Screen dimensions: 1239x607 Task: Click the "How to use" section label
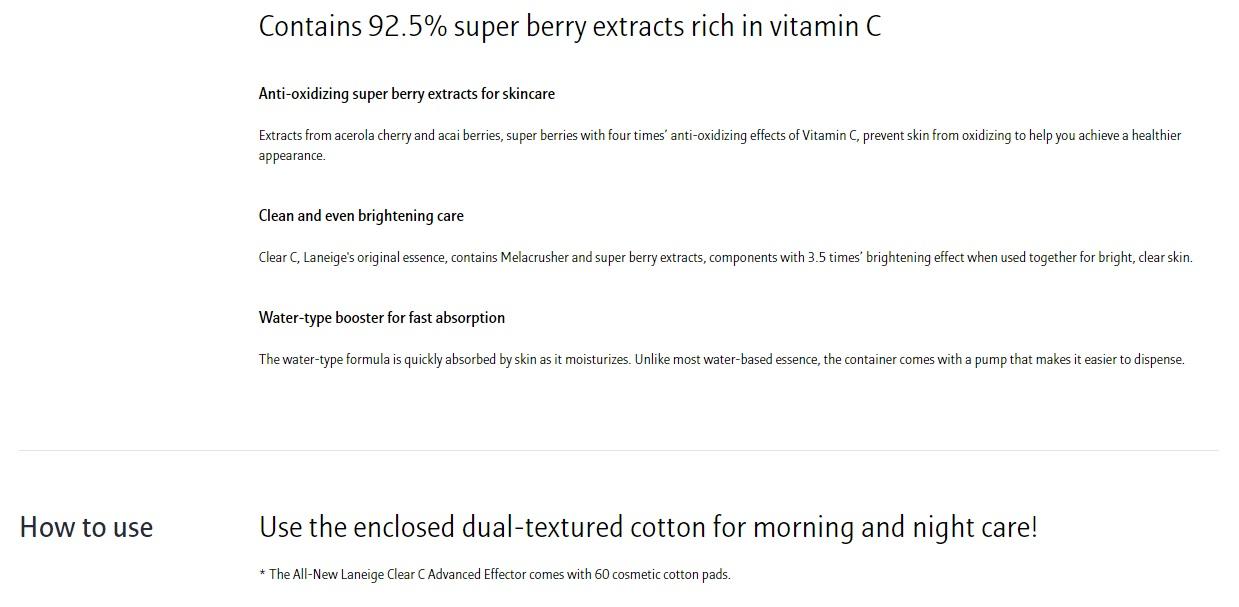86,528
